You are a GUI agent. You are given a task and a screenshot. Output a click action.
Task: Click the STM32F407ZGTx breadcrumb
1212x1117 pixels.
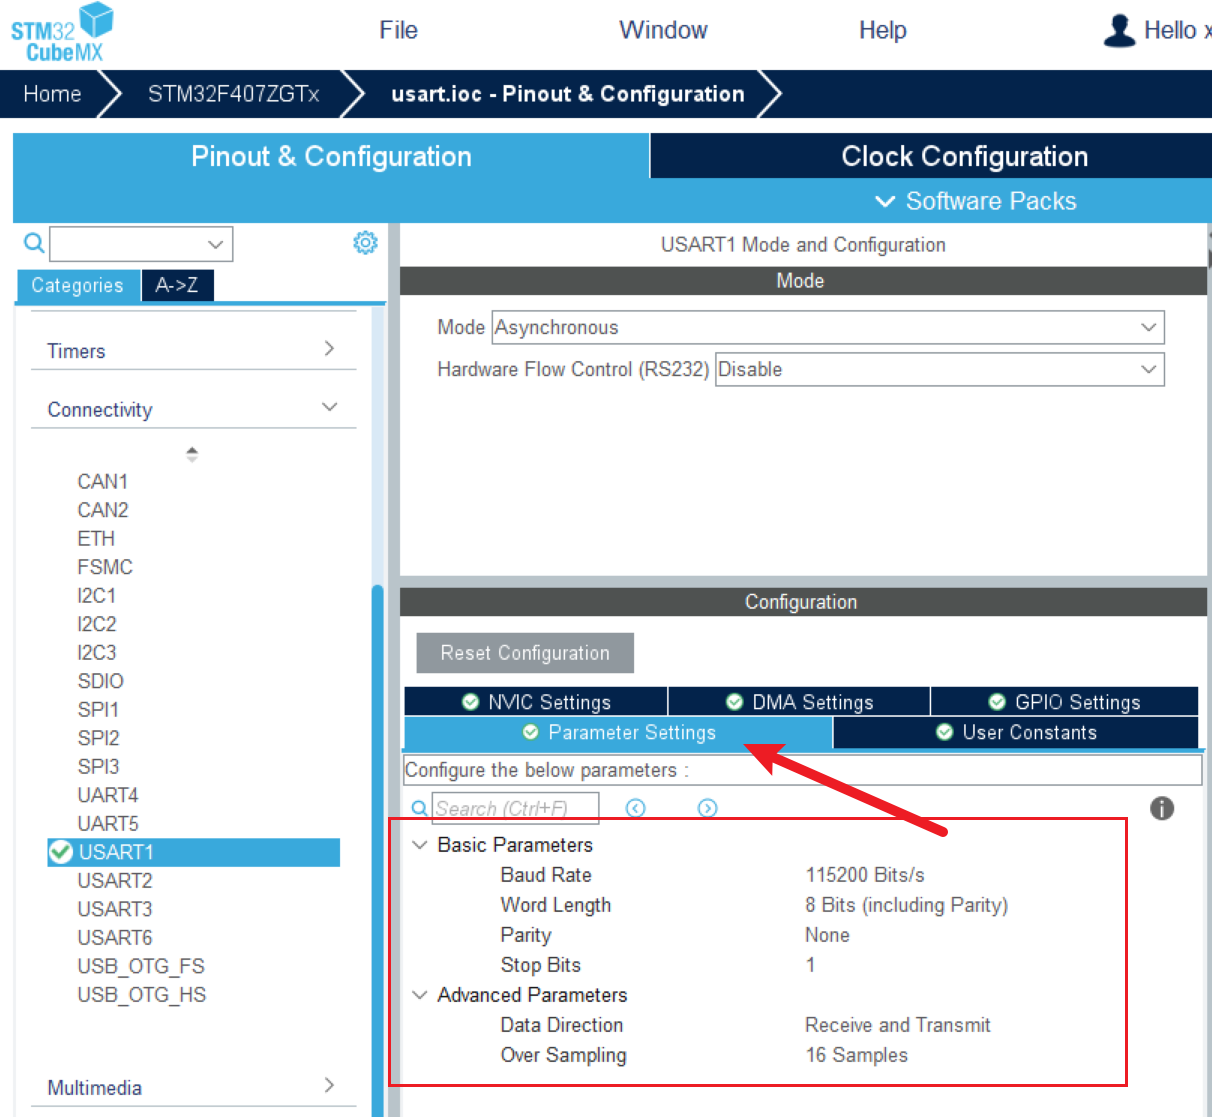(x=233, y=94)
